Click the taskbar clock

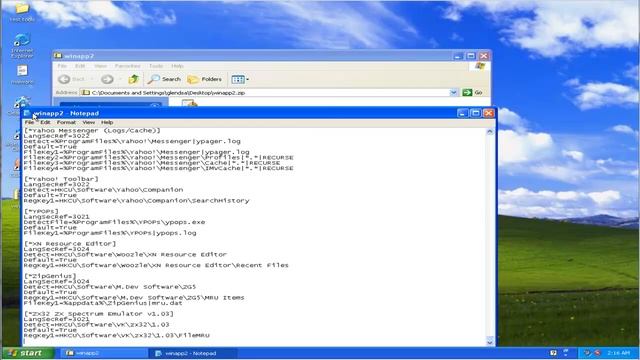(618, 353)
